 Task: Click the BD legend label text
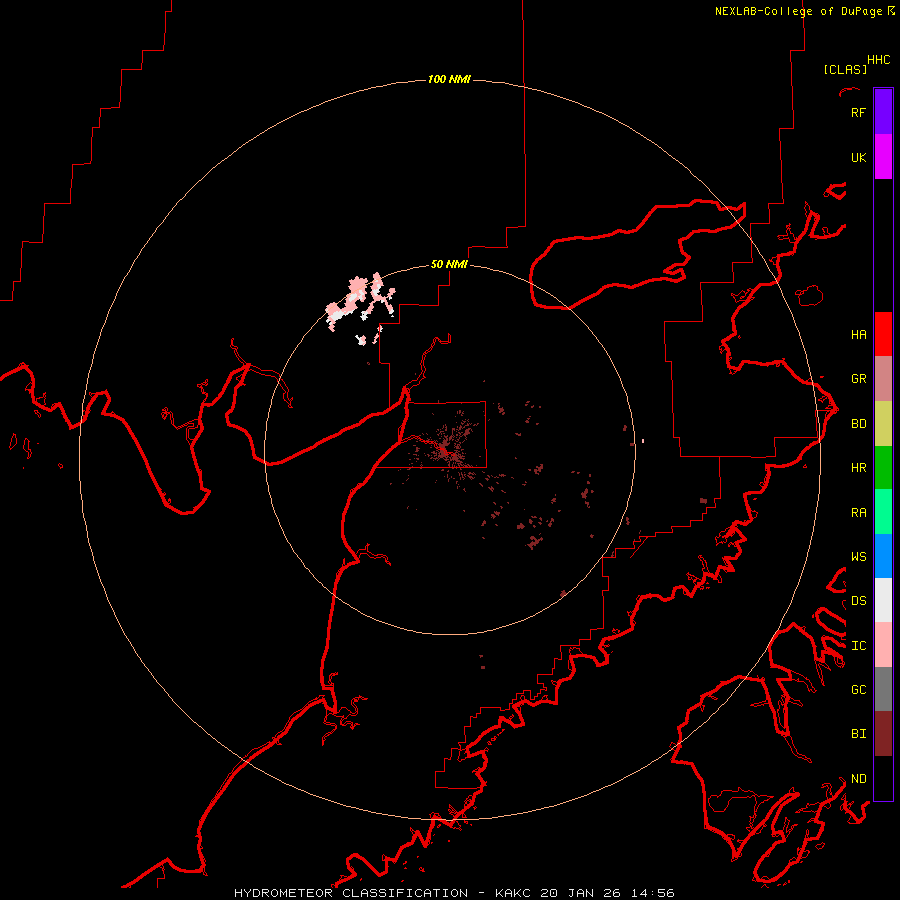858,423
